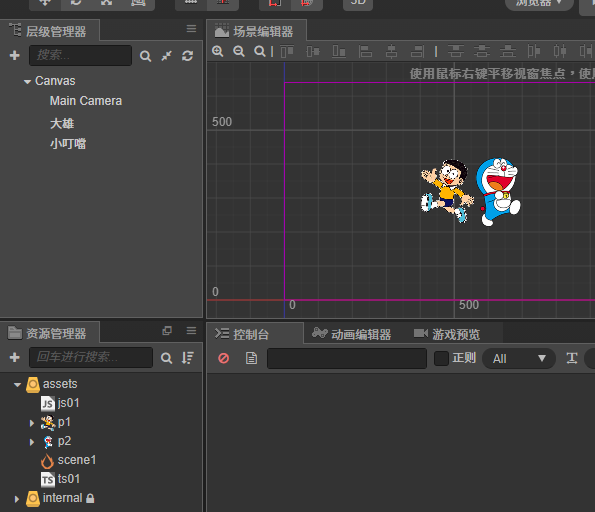Select the 小叮当 node in hierarchy

pyautogui.click(x=68, y=143)
